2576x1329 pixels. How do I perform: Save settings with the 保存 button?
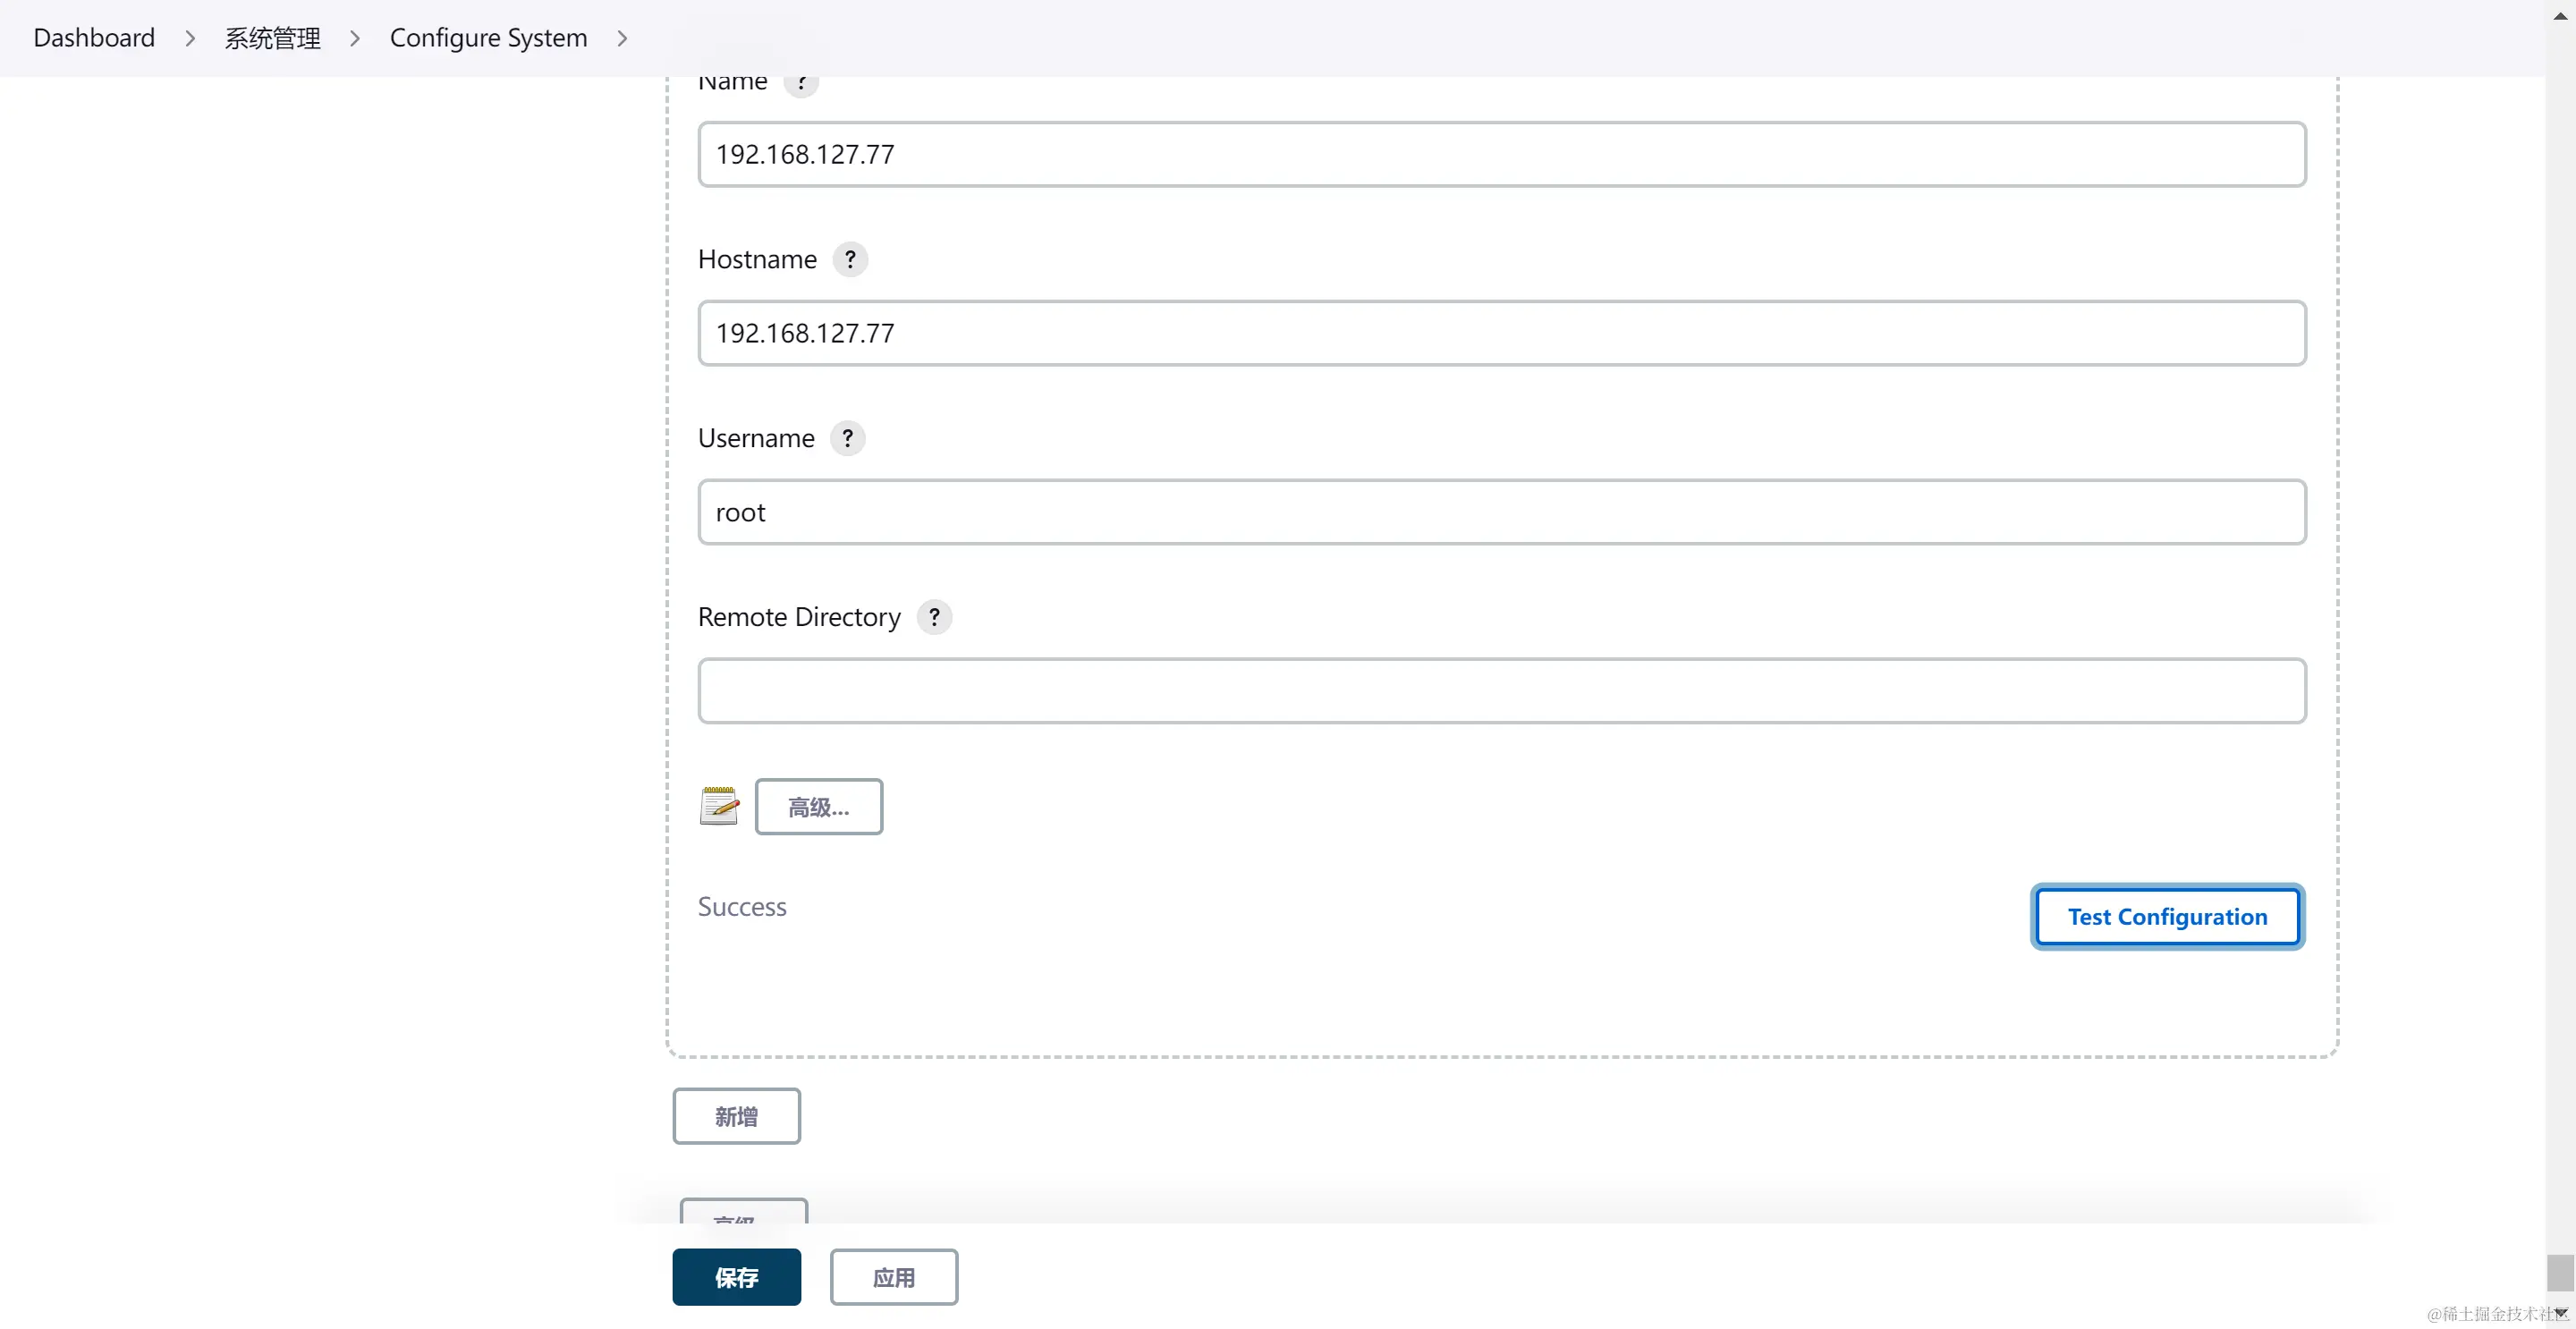pyautogui.click(x=737, y=1277)
